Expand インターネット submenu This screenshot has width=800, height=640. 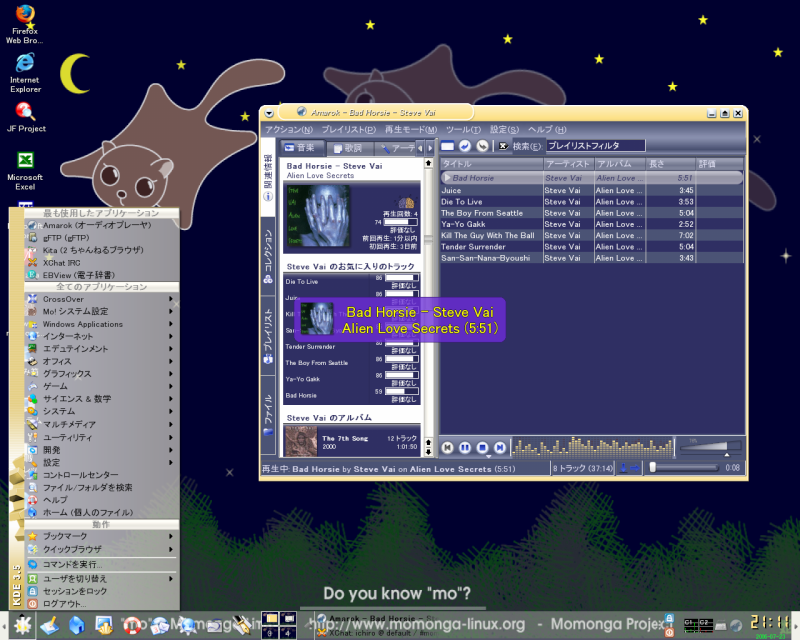point(102,336)
